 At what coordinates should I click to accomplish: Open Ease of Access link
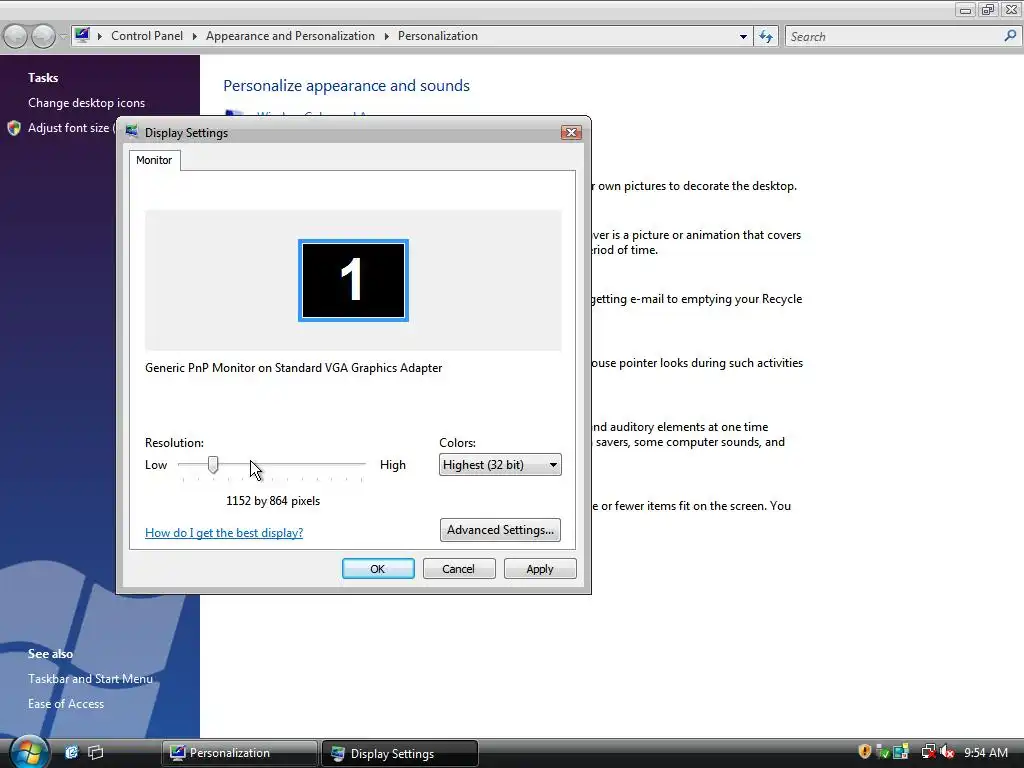coord(66,704)
